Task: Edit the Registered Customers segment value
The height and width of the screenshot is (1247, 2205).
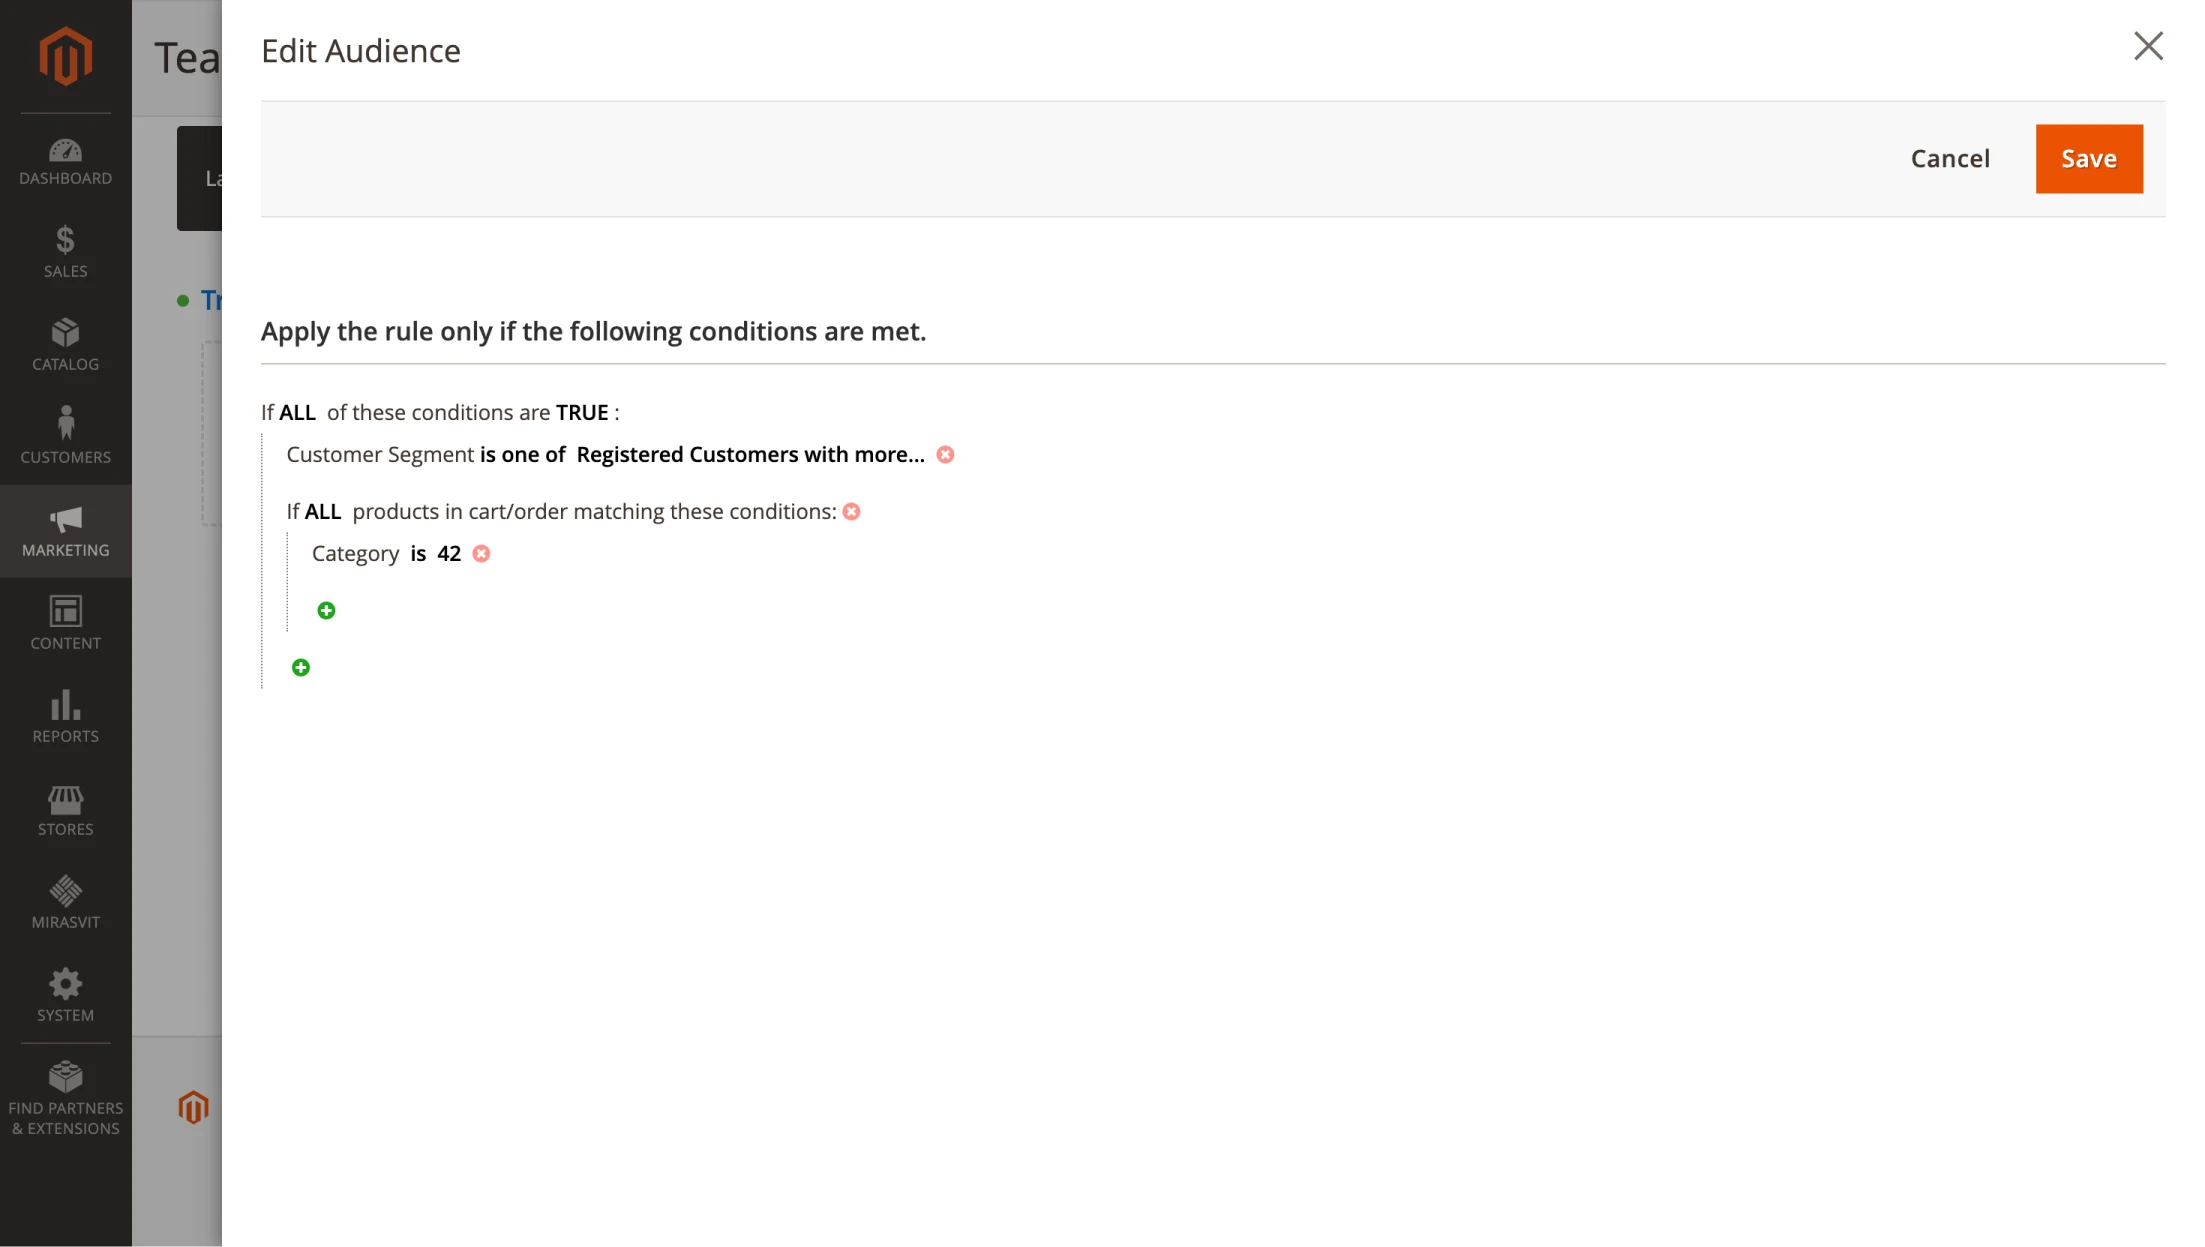Action: click(x=750, y=455)
